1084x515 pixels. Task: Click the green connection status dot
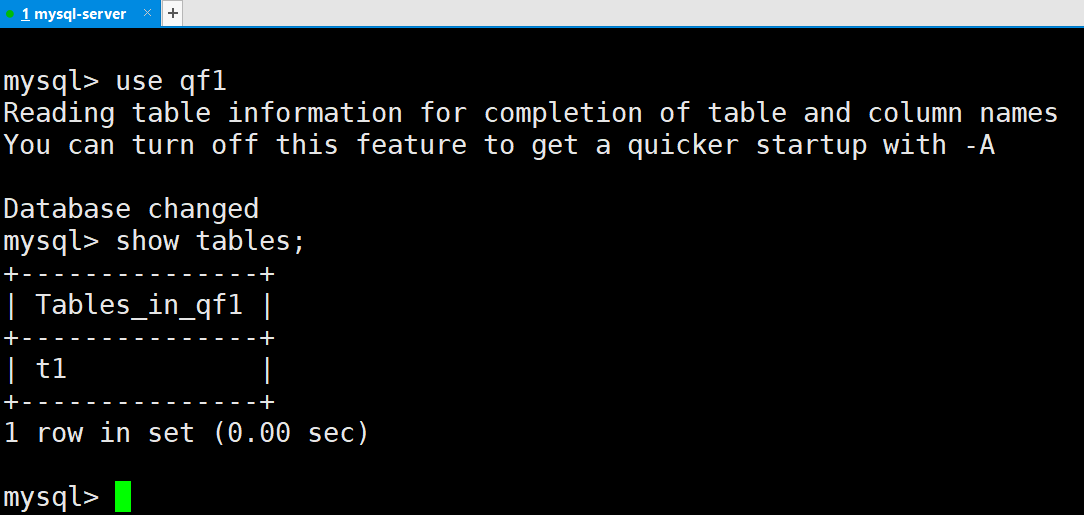point(10,14)
